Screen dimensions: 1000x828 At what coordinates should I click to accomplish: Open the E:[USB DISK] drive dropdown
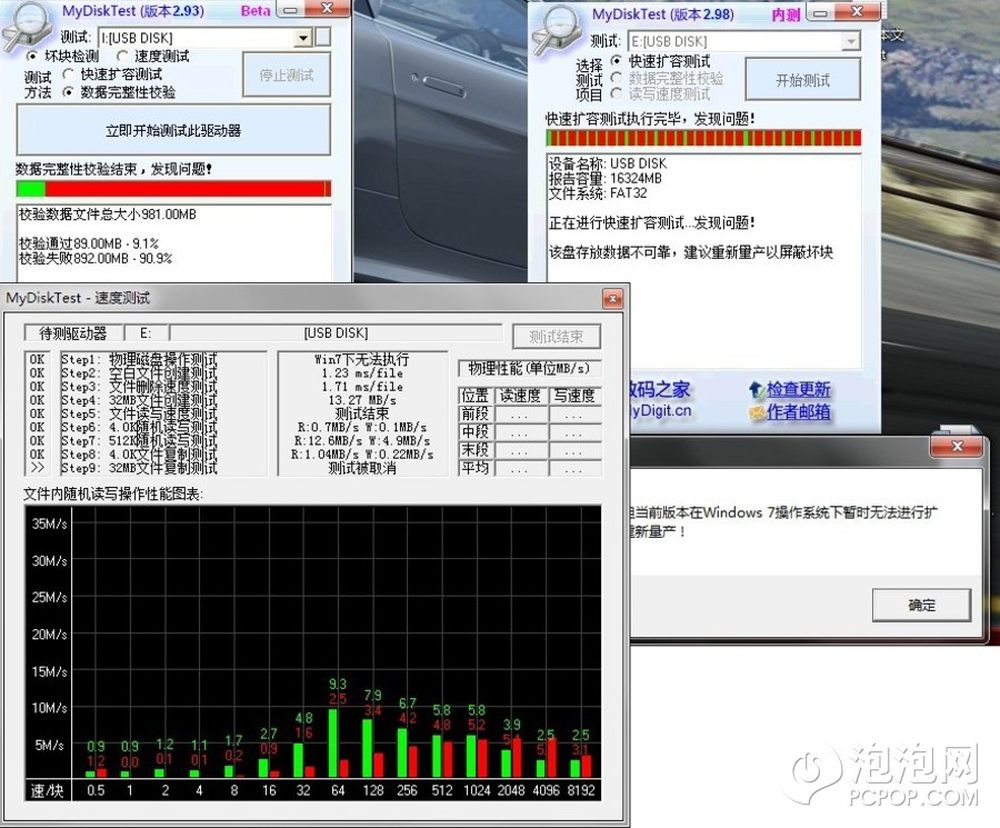[x=851, y=41]
